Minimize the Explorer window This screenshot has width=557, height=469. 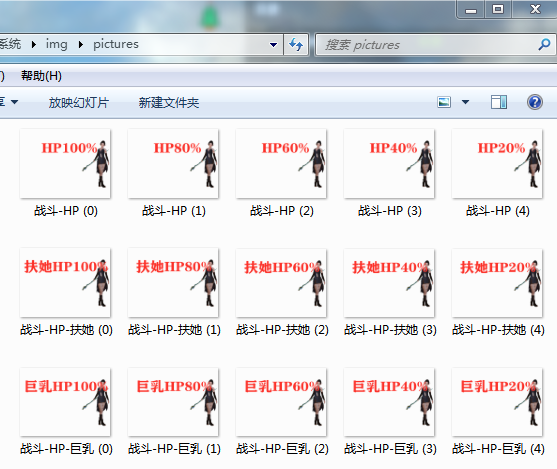(471, 10)
